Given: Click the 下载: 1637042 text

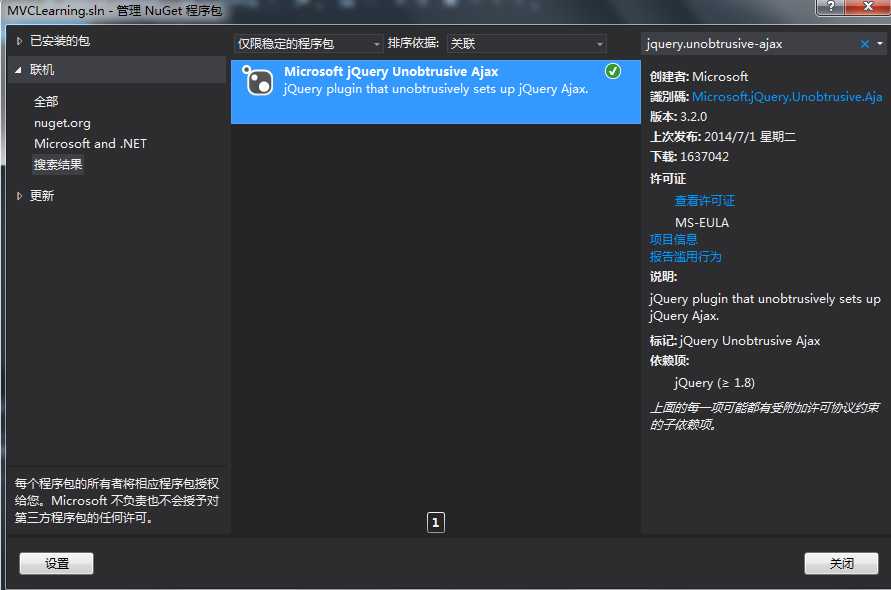Looking at the screenshot, I should coord(689,157).
